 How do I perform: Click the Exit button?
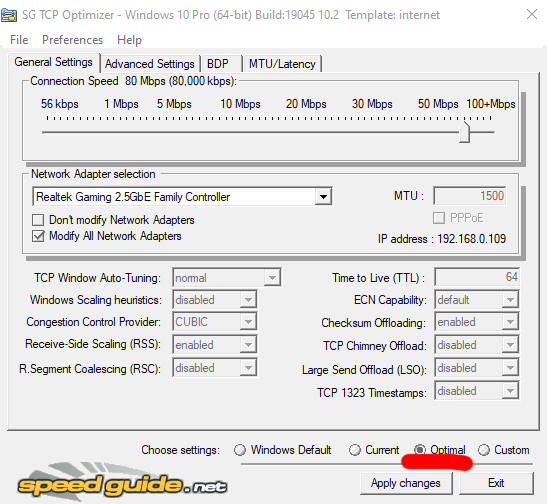[x=496, y=483]
